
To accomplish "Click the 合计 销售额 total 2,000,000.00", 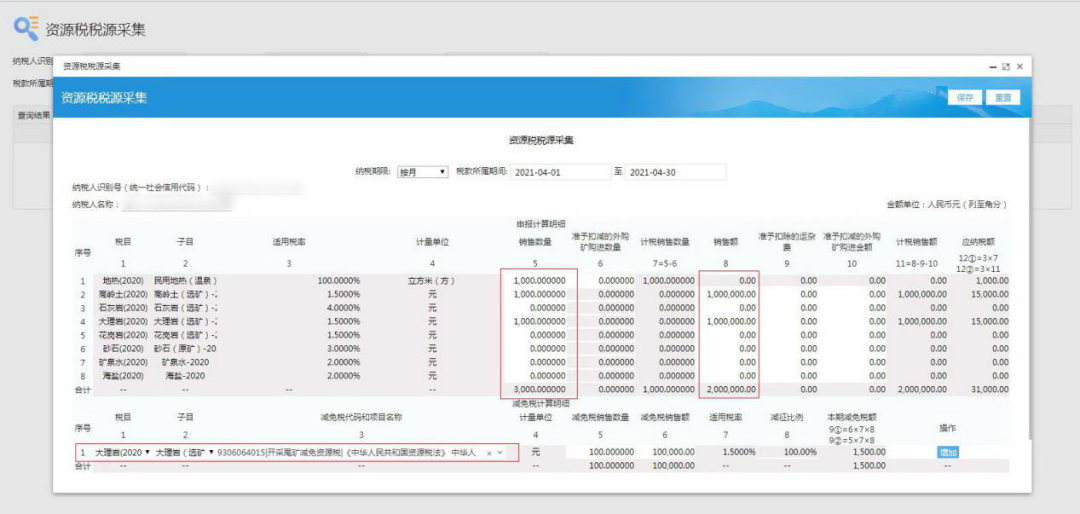I will point(731,390).
